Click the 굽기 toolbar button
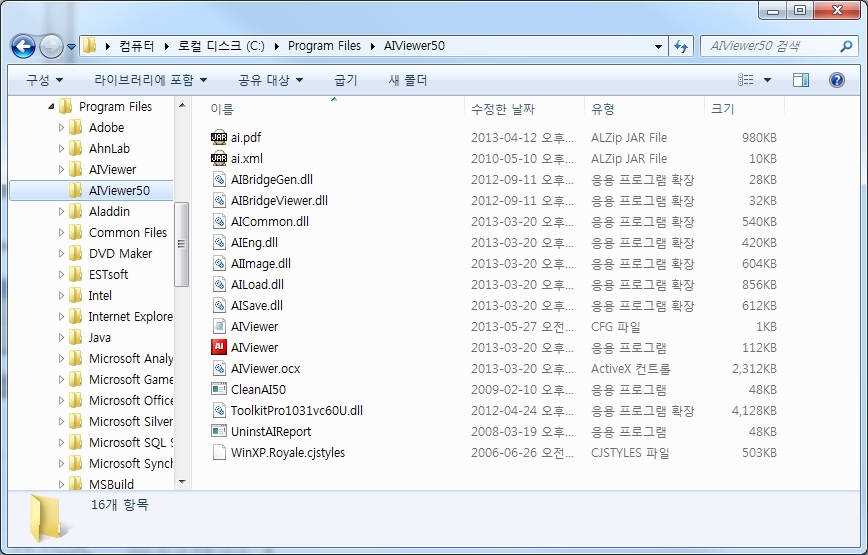The width and height of the screenshot is (868, 555). [x=346, y=80]
